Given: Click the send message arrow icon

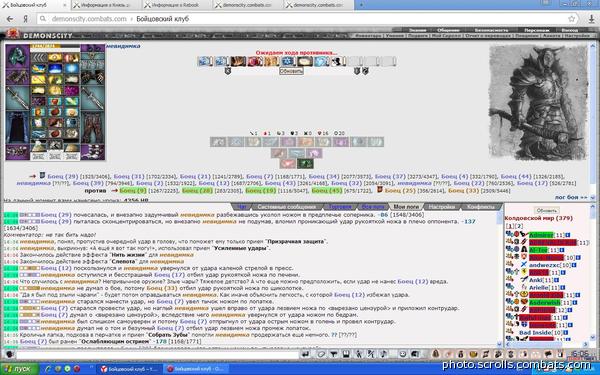Looking at the screenshot, I should (x=305, y=354).
